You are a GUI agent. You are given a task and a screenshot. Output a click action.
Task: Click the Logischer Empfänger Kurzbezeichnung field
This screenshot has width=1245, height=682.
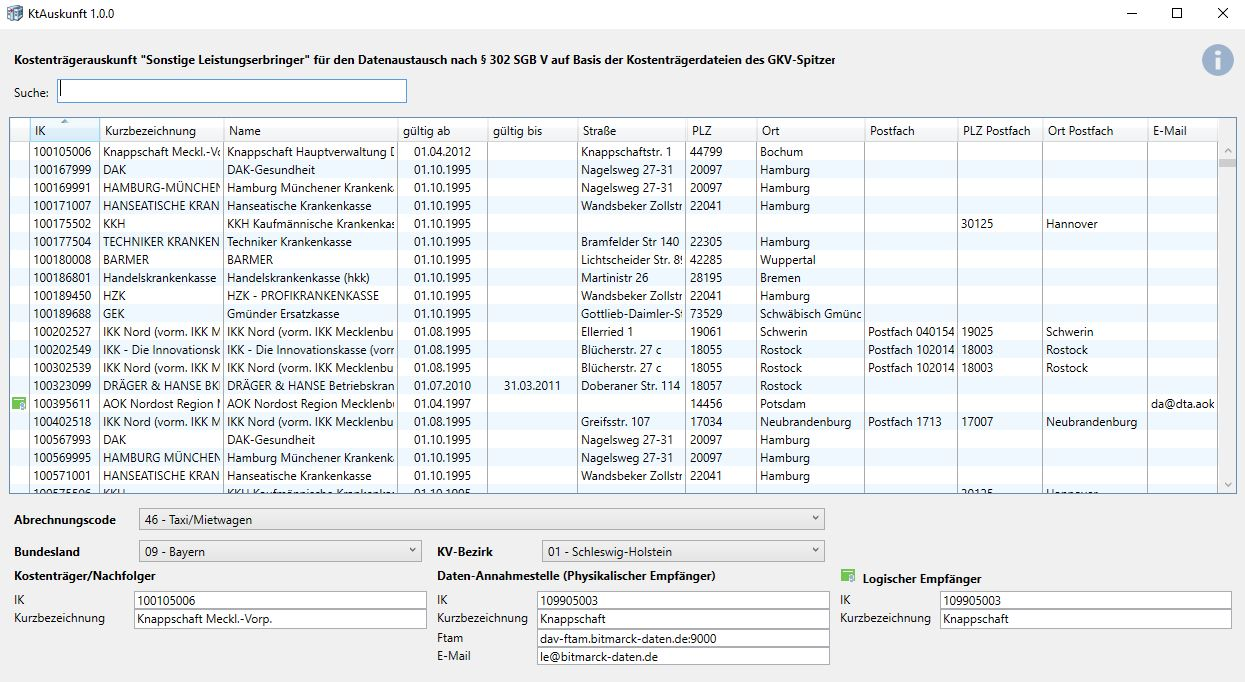coord(1086,619)
